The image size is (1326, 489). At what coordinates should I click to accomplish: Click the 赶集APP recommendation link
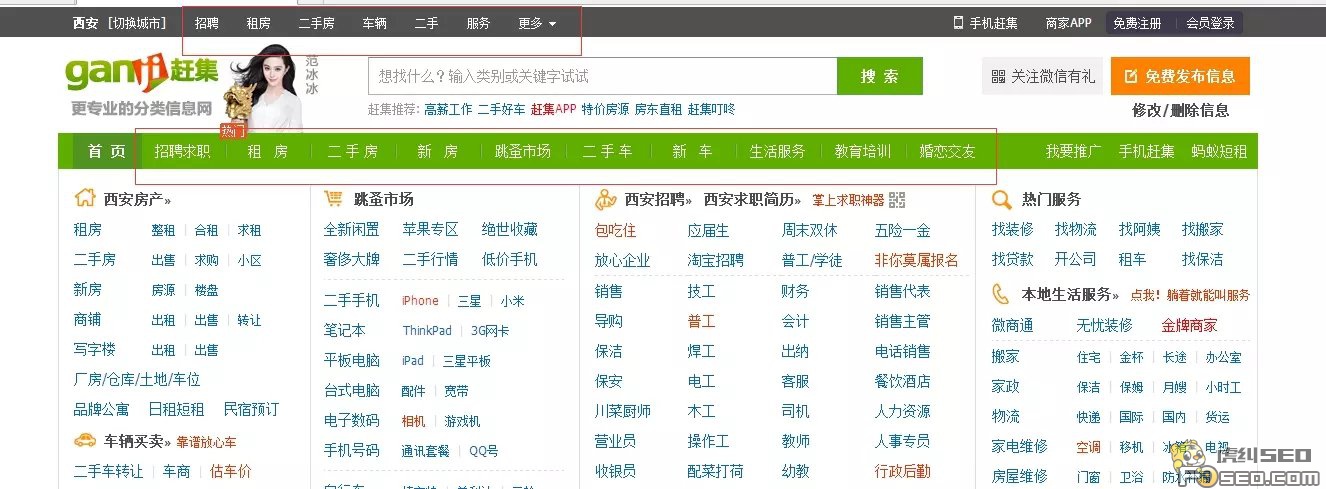553,110
